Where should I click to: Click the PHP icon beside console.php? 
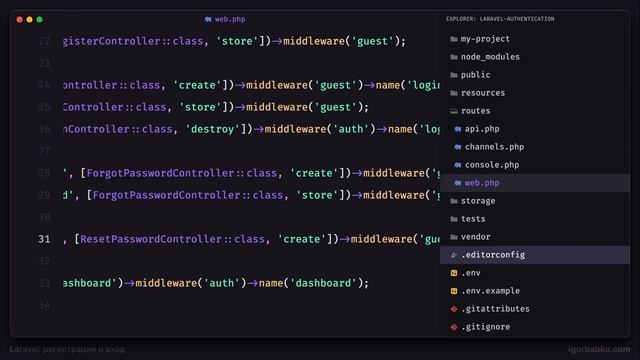[458, 165]
